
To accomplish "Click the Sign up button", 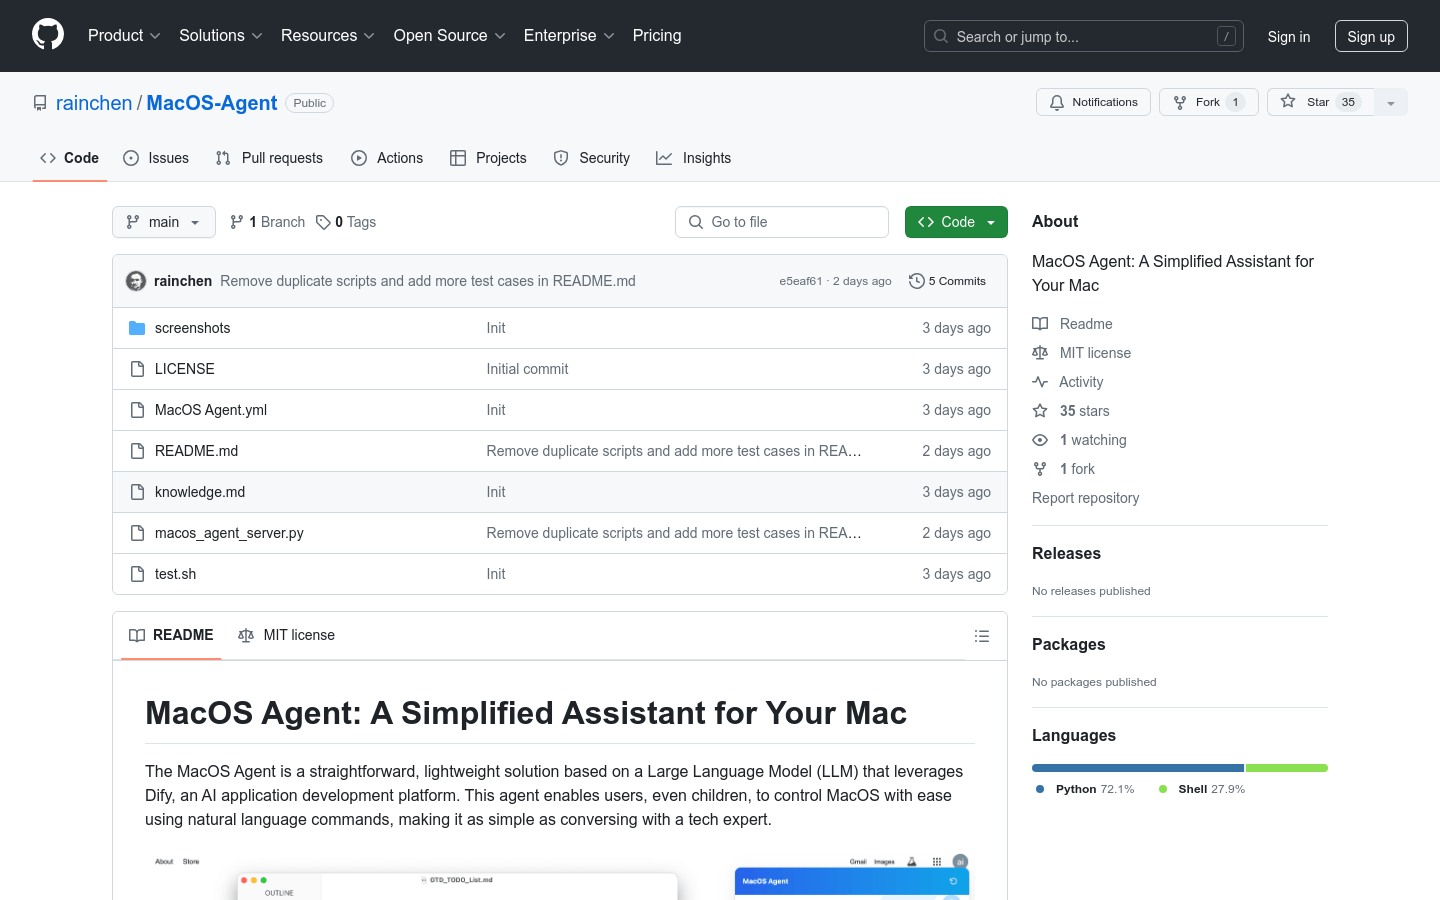I will (x=1371, y=36).
